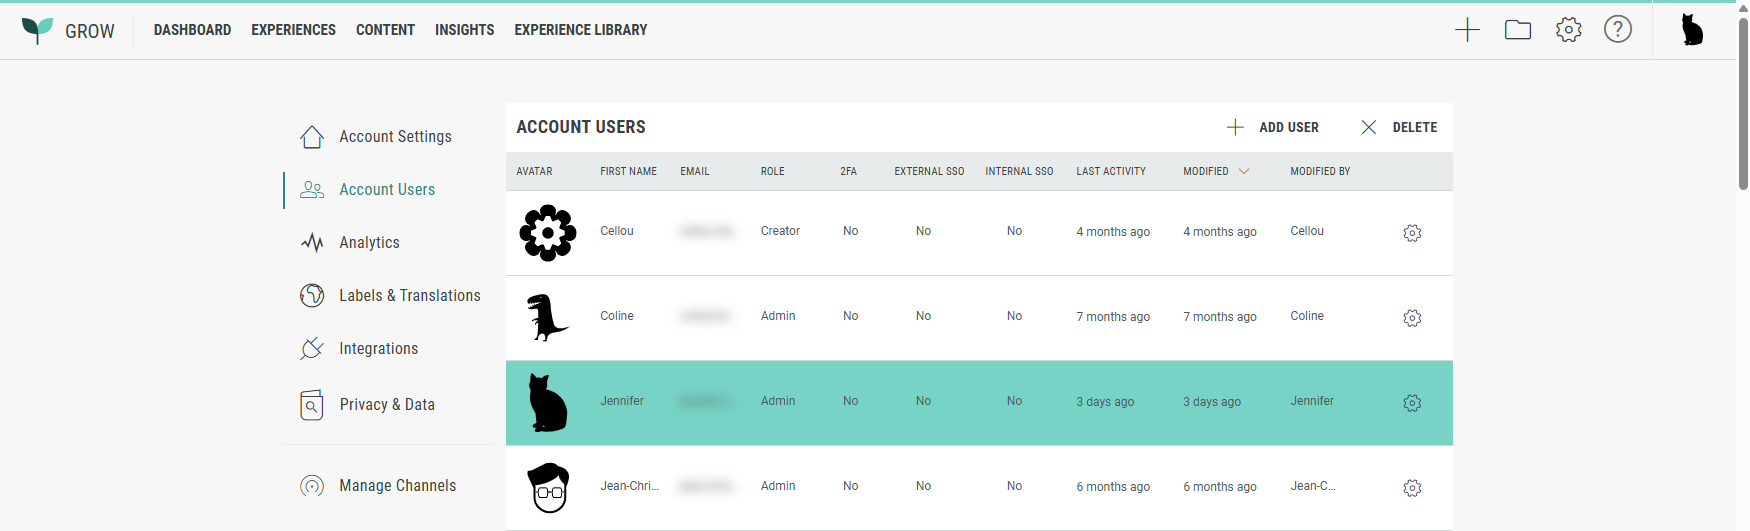
Task: Click the plus icon in top bar
Action: click(1467, 30)
